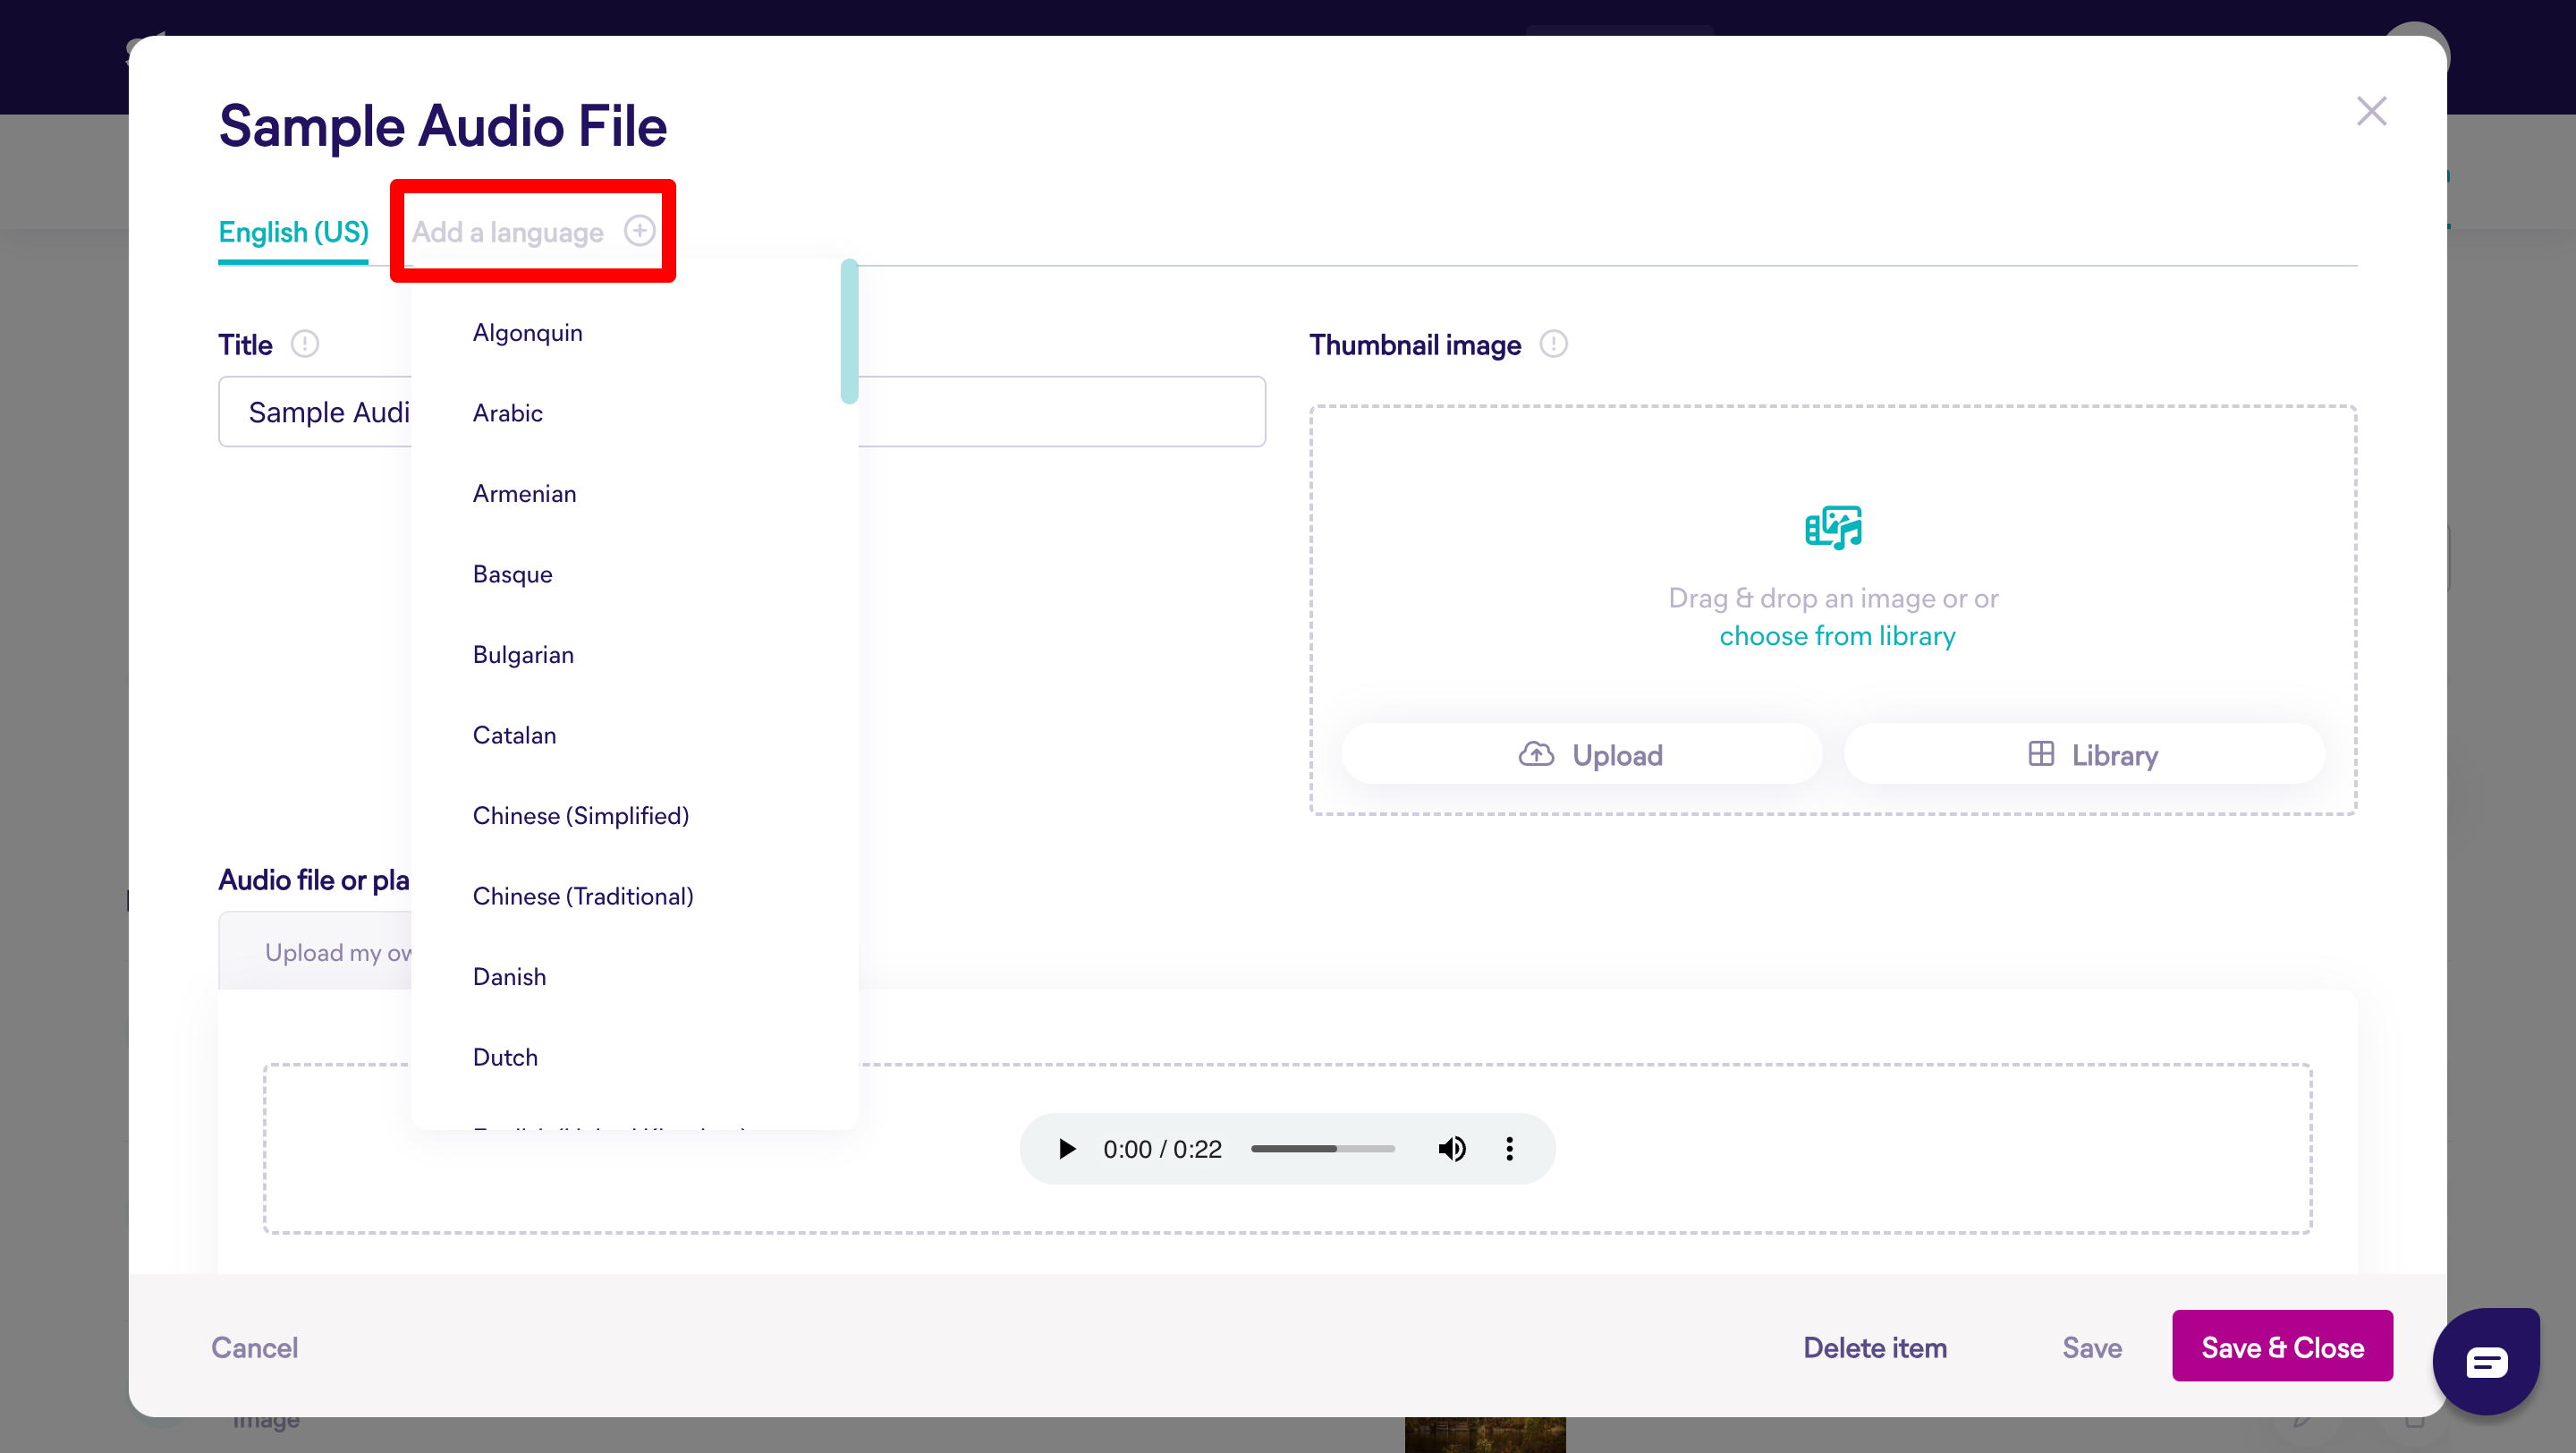Click the Thumbnail image info icon

pyautogui.click(x=1553, y=344)
